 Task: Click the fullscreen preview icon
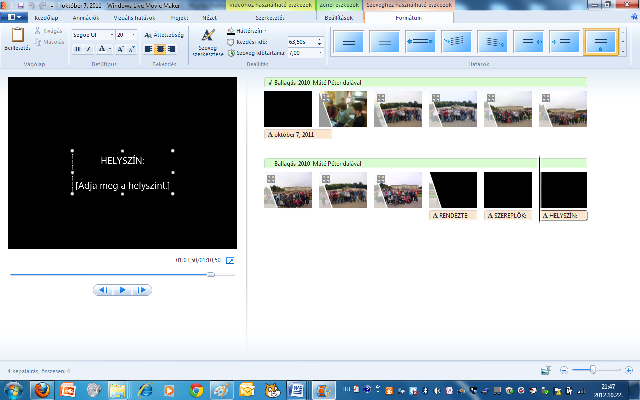tap(230, 260)
